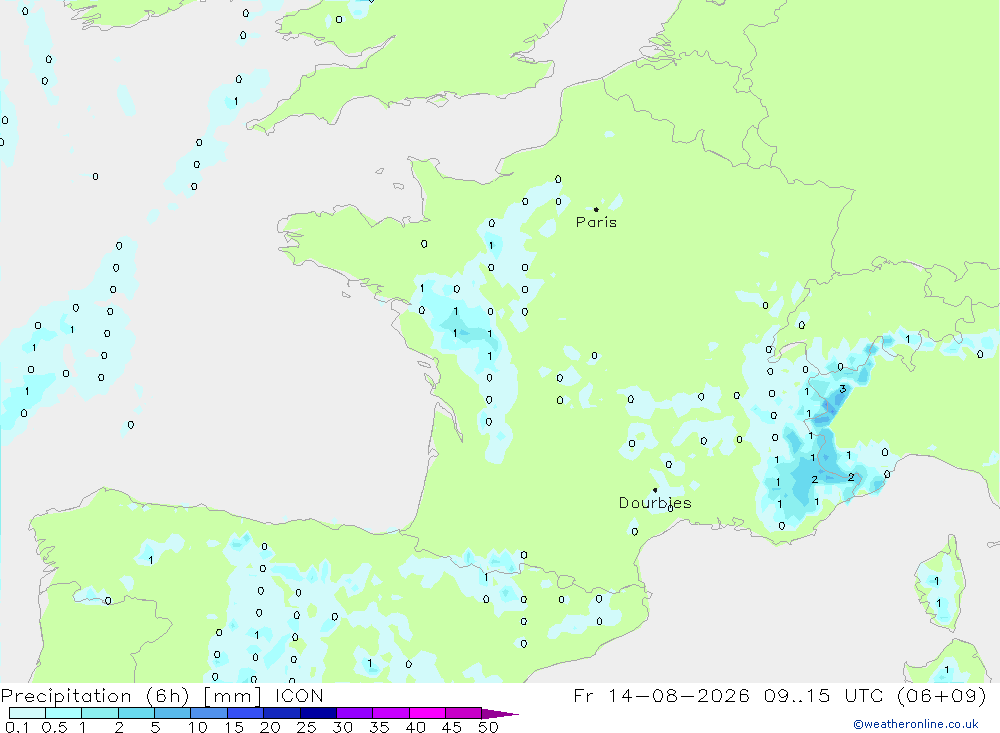1000x733 pixels.
Task: Select the black dot marking Paris
Action: [x=596, y=209]
